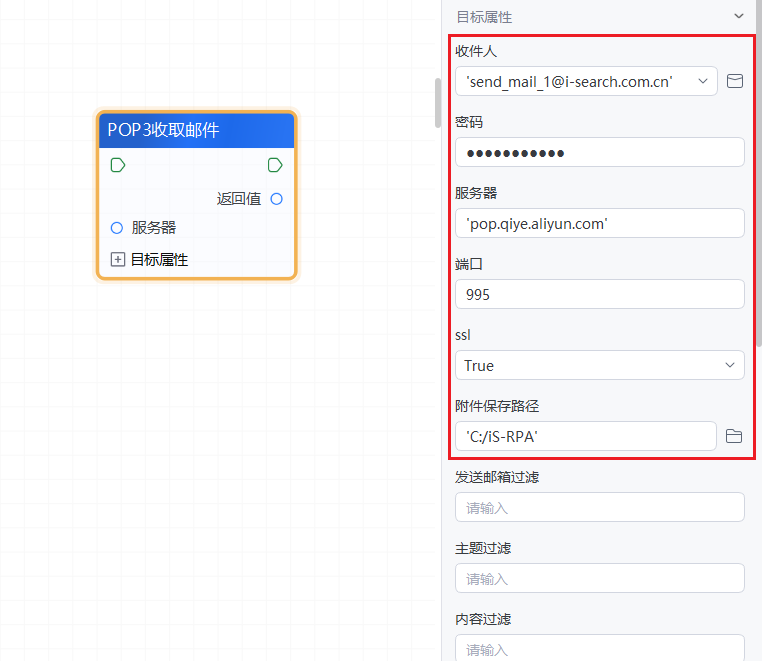The image size is (762, 661).
Task: Click the 密码 password field
Action: pos(600,152)
